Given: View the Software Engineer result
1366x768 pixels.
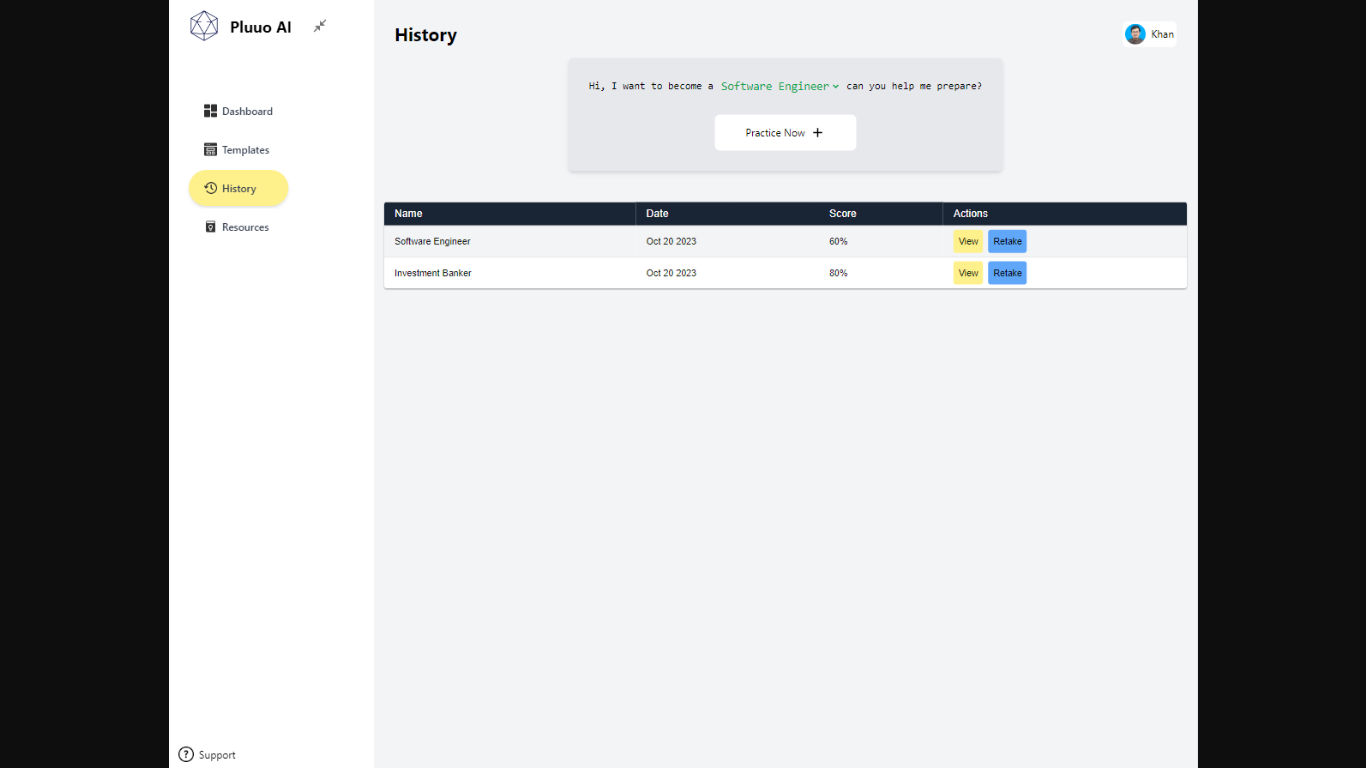Looking at the screenshot, I should coord(968,241).
